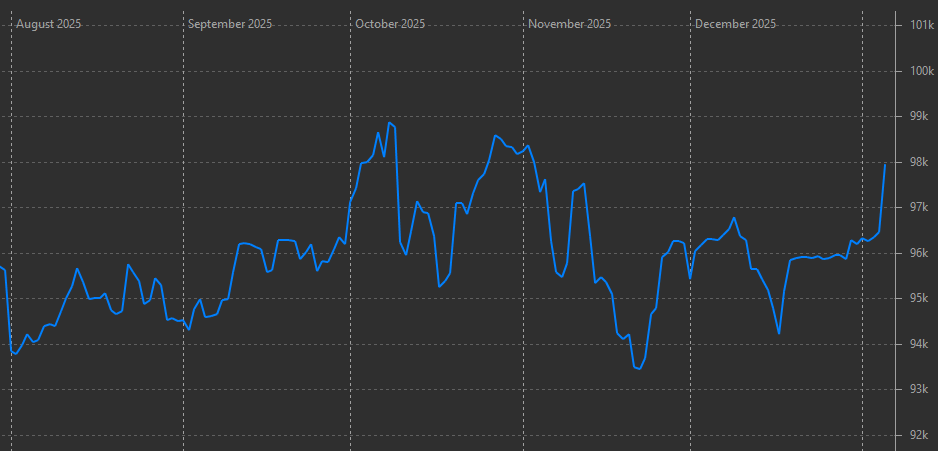Click the highest October peak on the line

pyautogui.click(x=389, y=123)
